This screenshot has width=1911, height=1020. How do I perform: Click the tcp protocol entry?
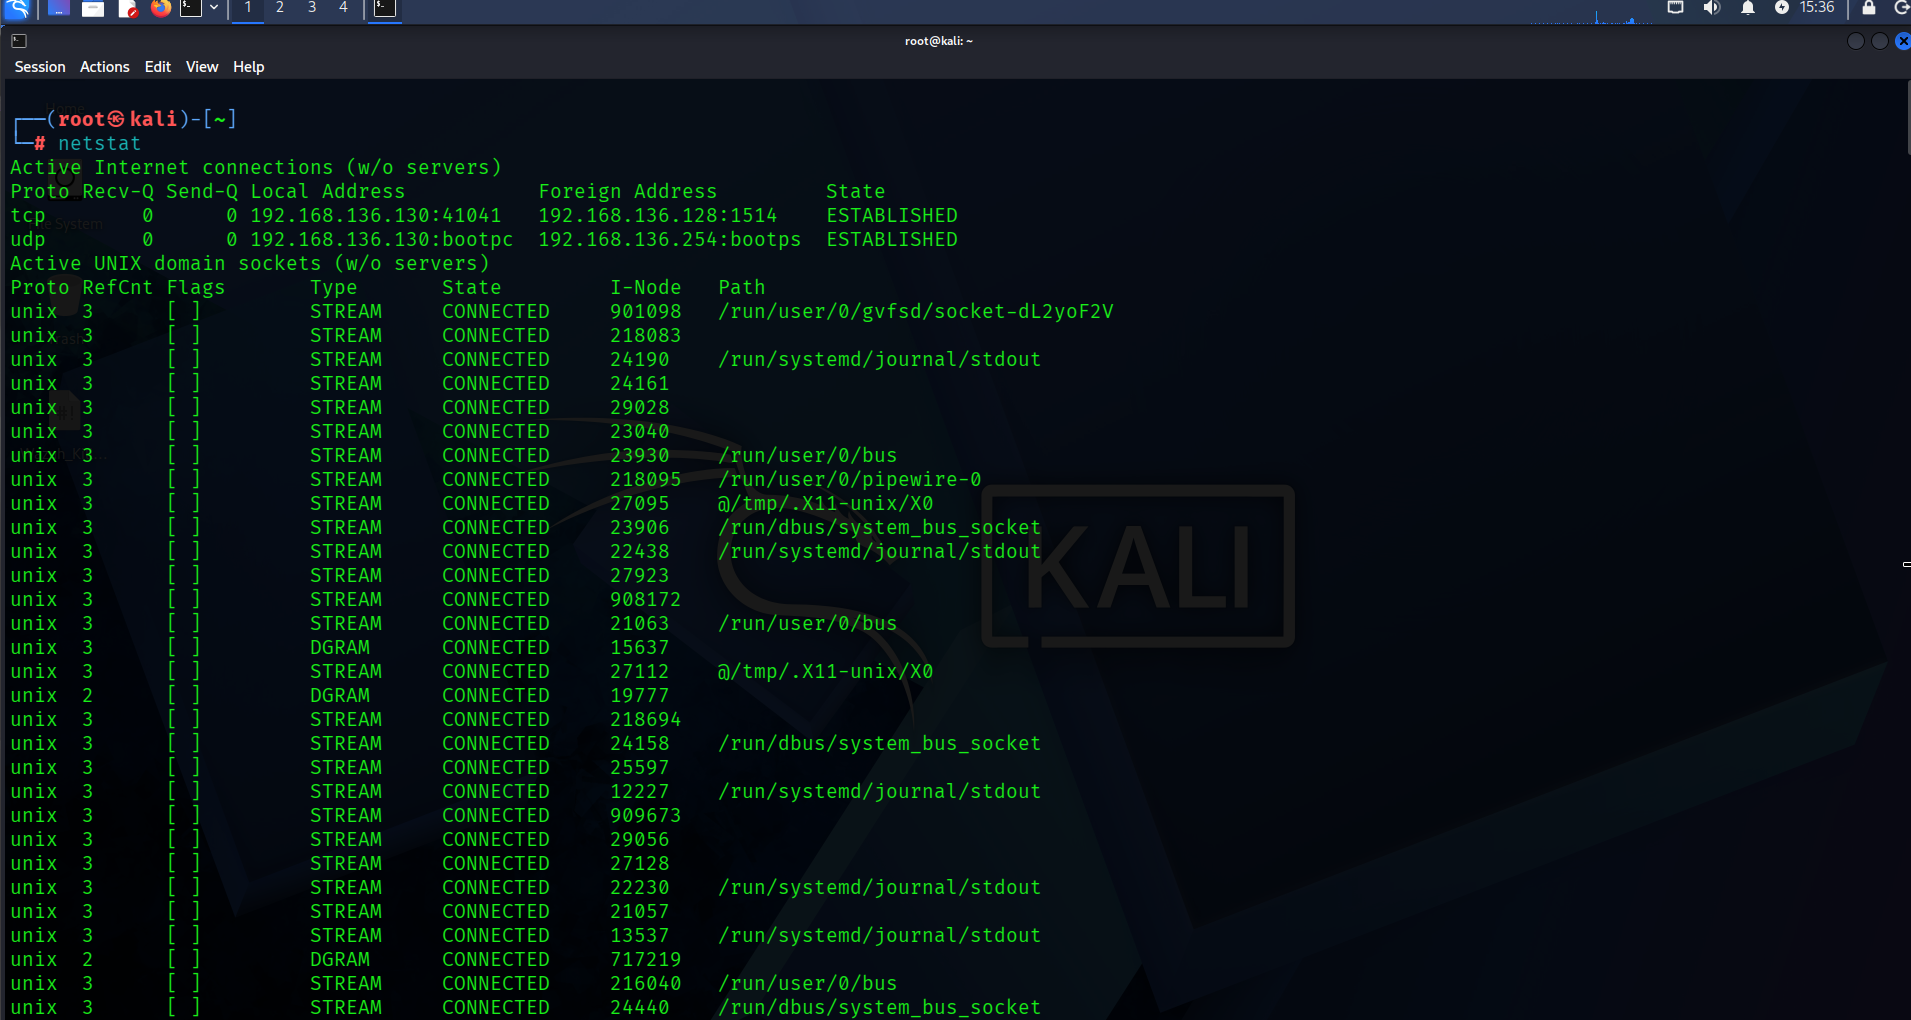(x=28, y=216)
